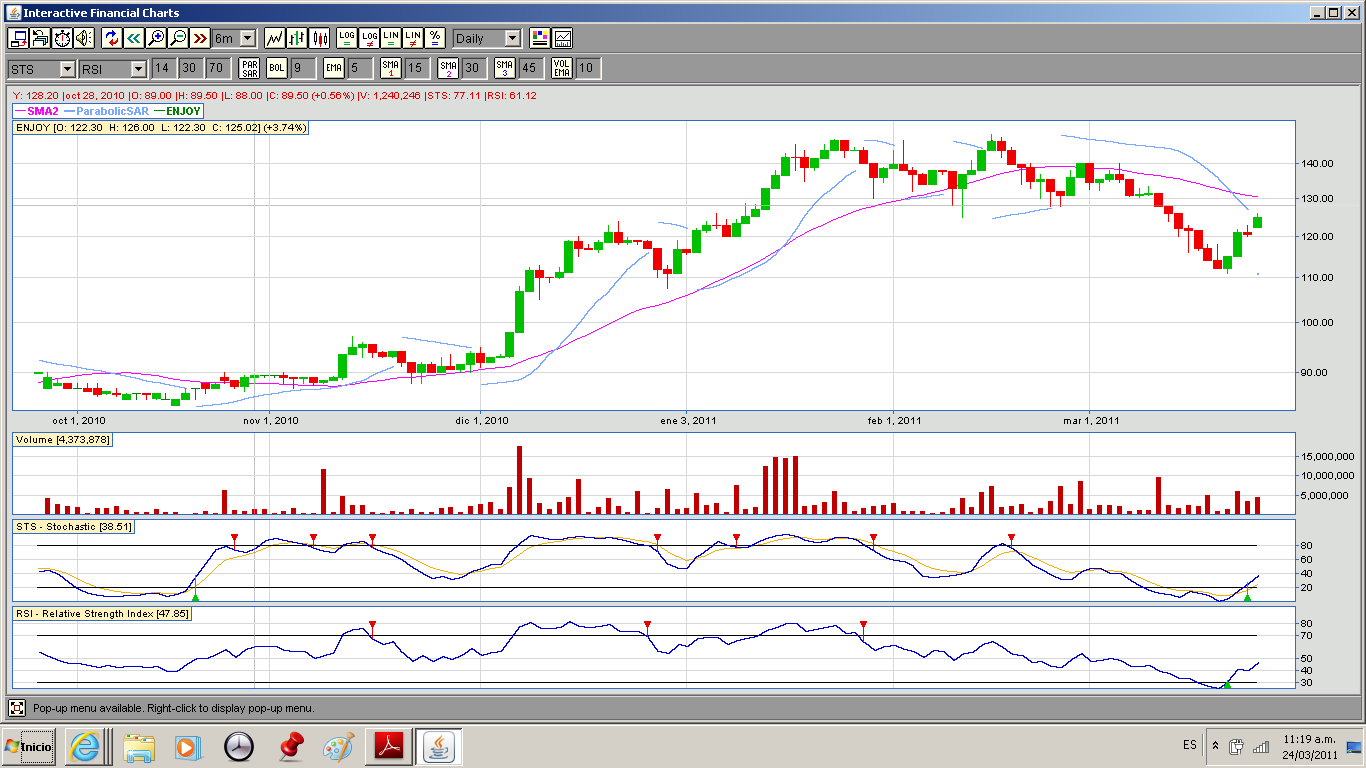Click the LIN equal scale icon
1366x768 pixels.
(x=391, y=38)
